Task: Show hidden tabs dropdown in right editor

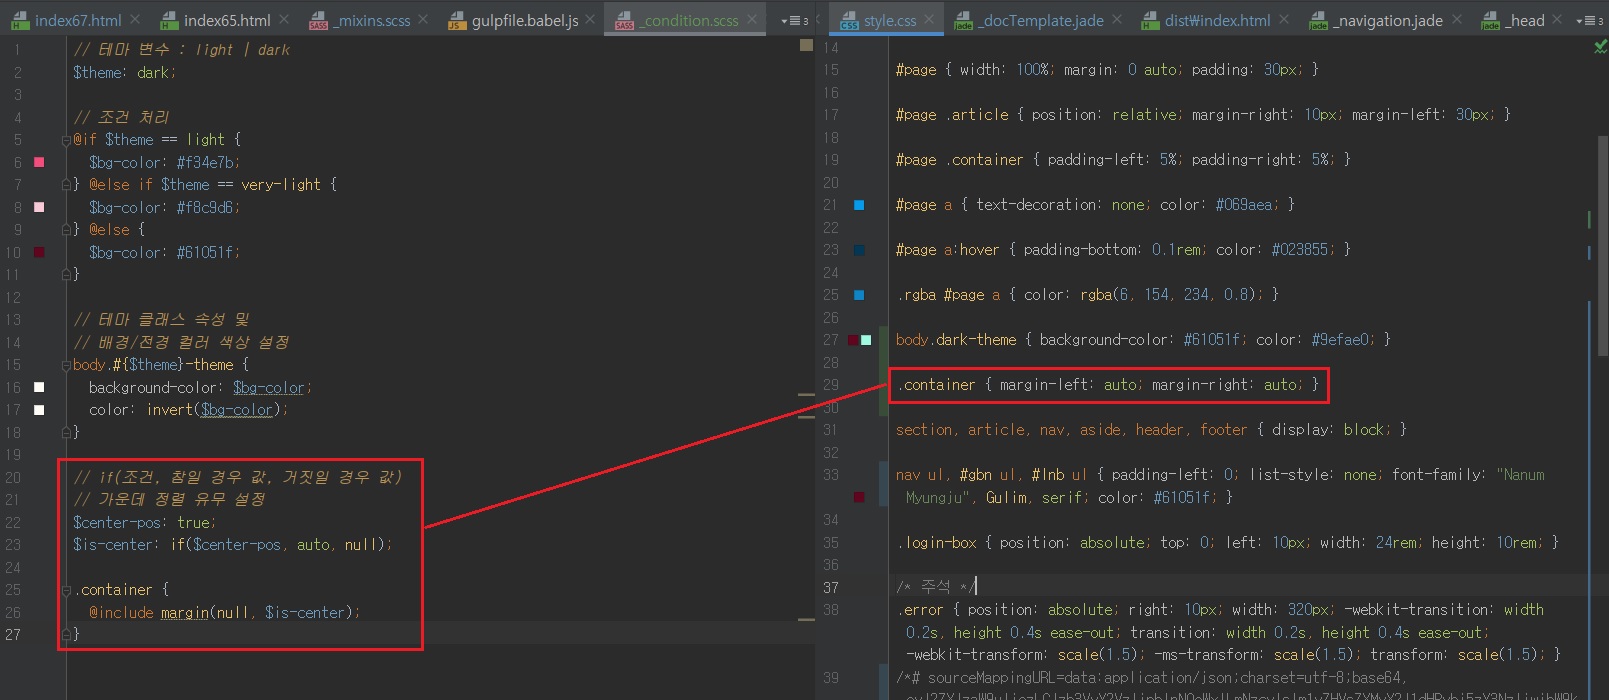Action: coord(1589,20)
